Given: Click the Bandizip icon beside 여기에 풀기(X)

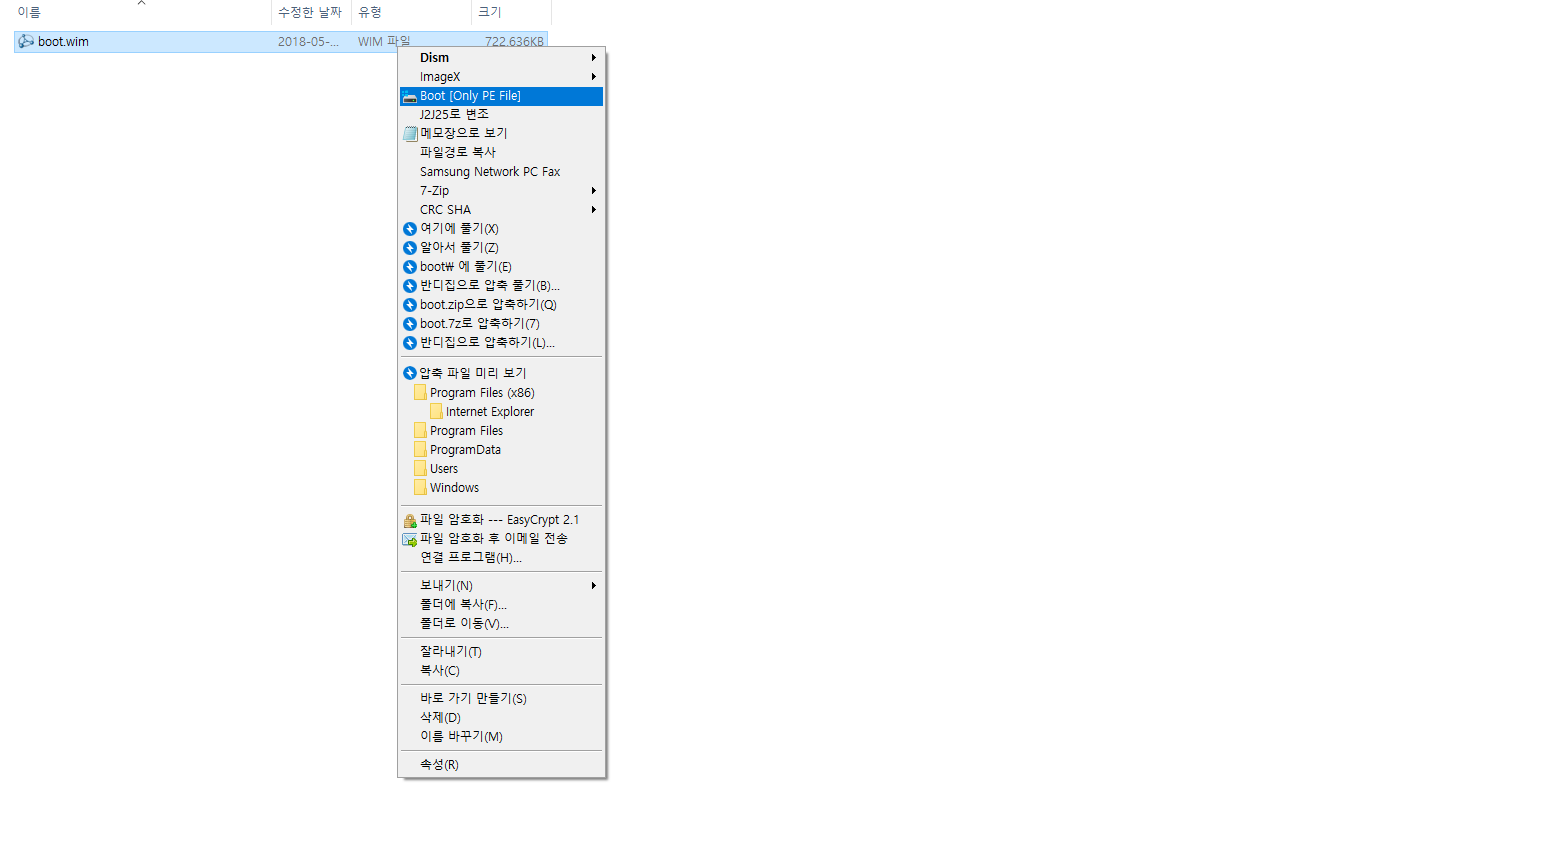Looking at the screenshot, I should tap(410, 229).
